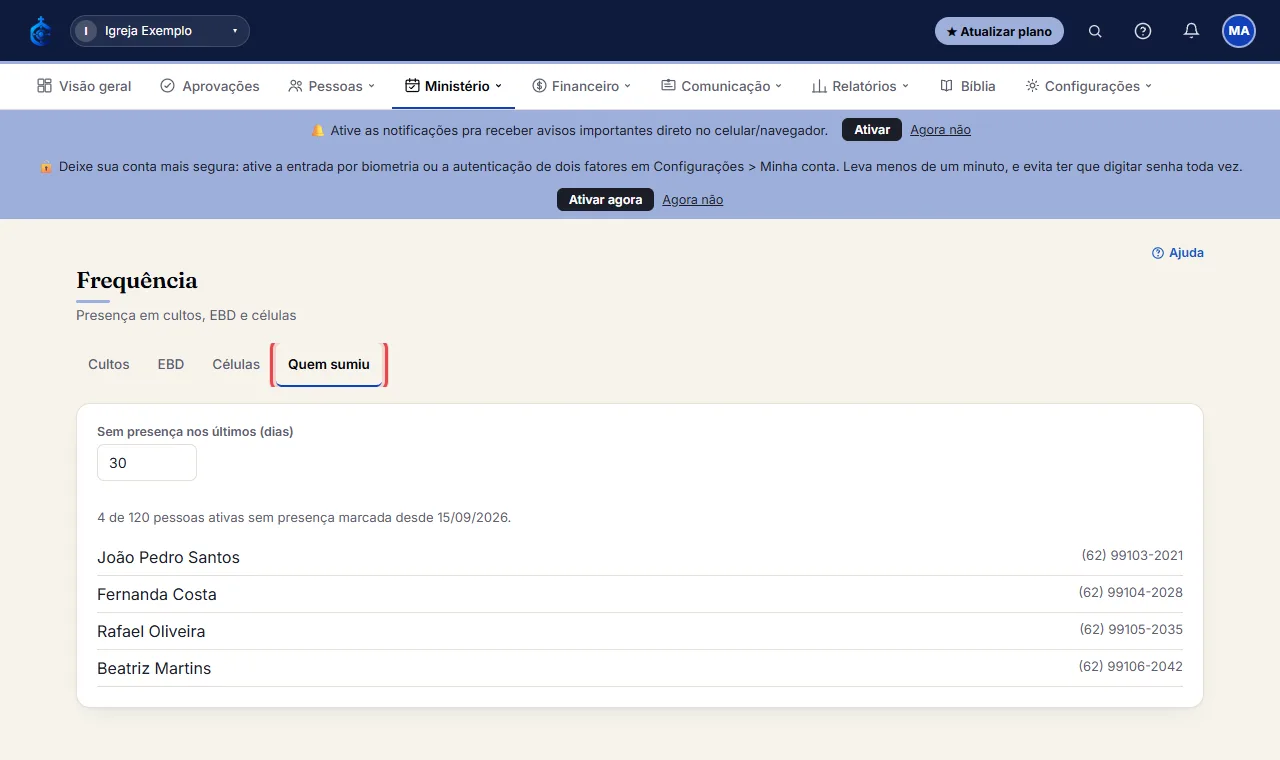This screenshot has height=760, width=1280.
Task: Open the Ajuda help link
Action: click(x=1178, y=253)
